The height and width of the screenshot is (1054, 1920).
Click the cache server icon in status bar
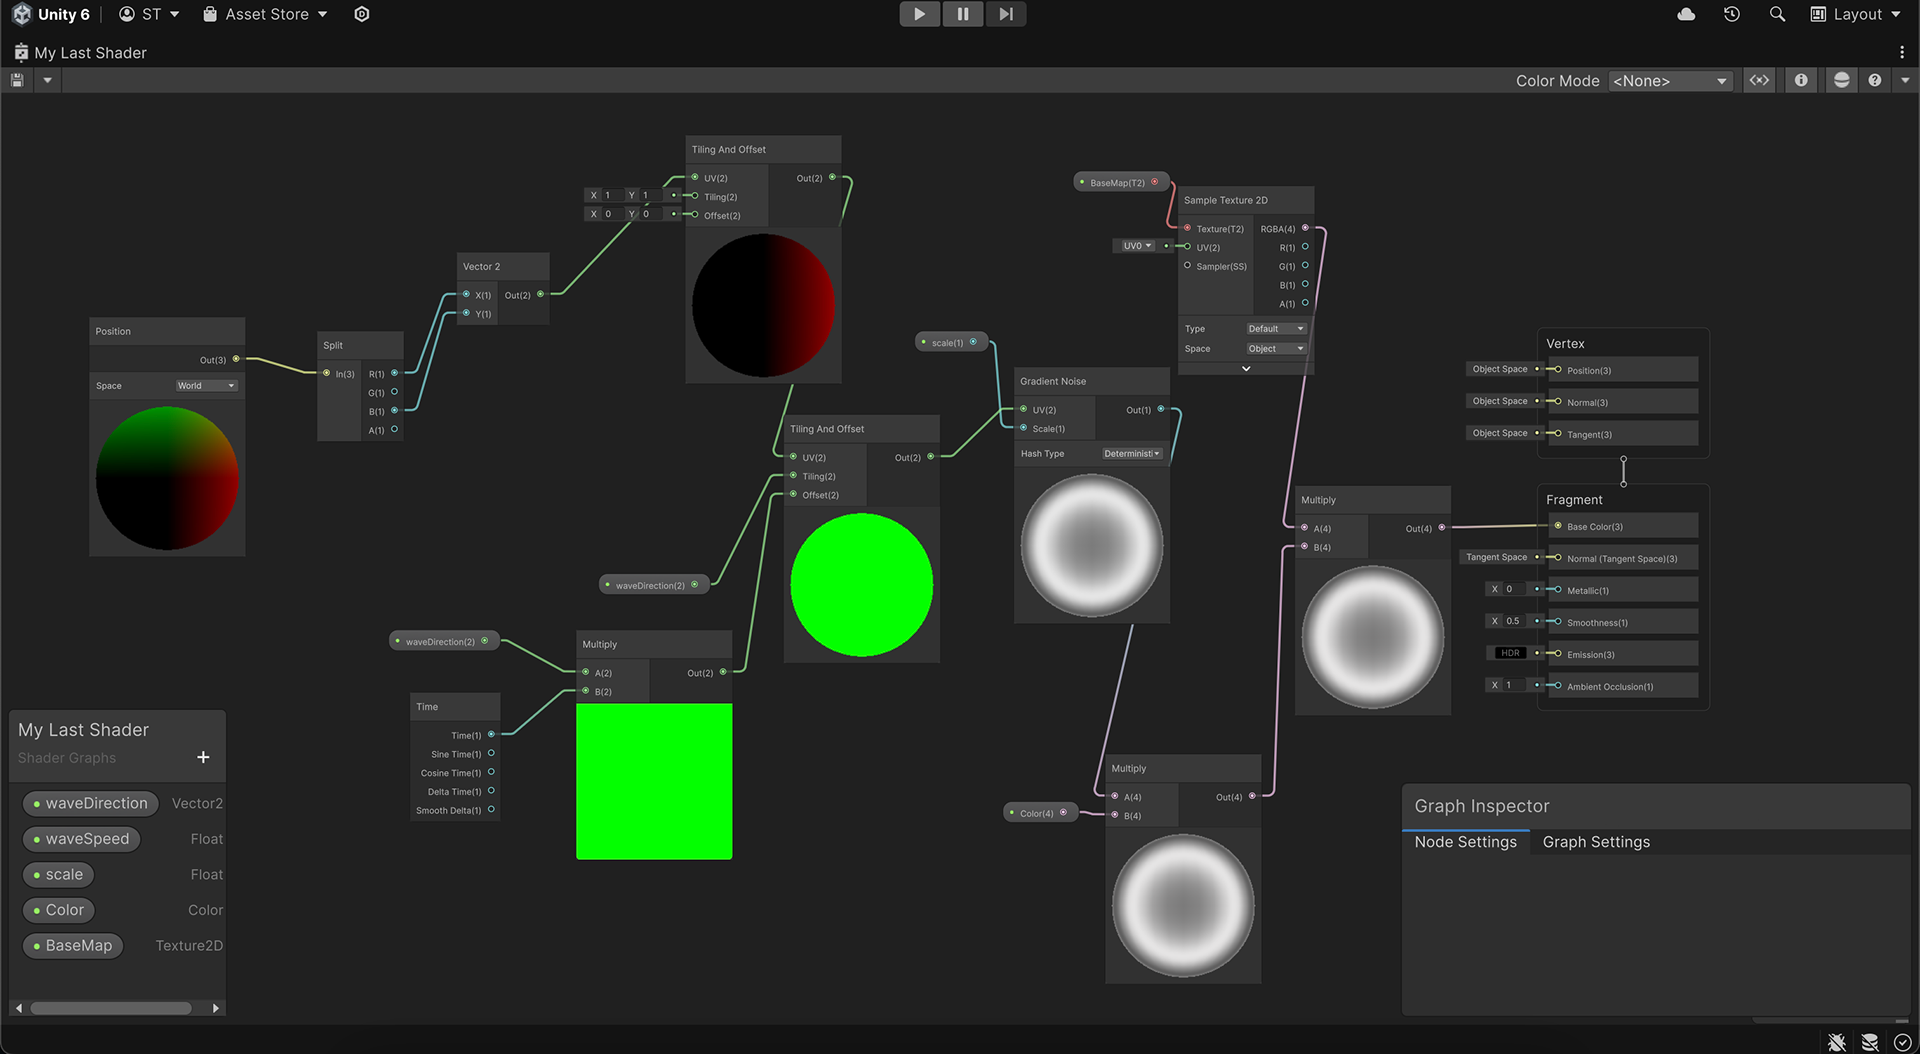pyautogui.click(x=1869, y=1042)
